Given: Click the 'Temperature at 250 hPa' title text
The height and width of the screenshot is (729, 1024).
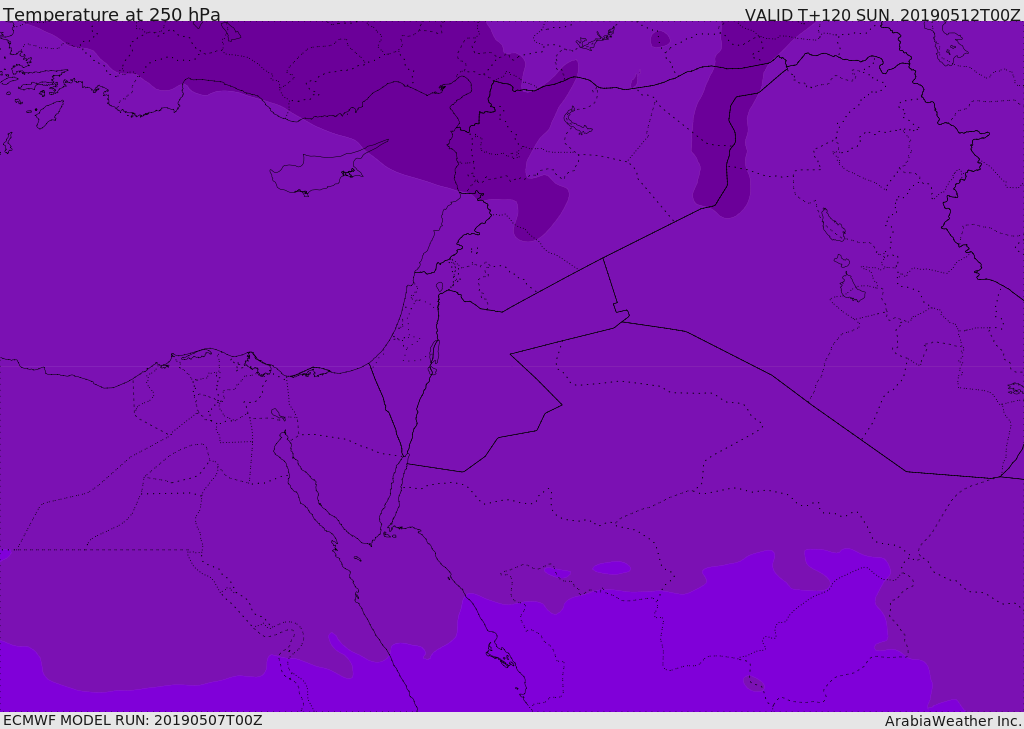Looking at the screenshot, I should click(112, 14).
